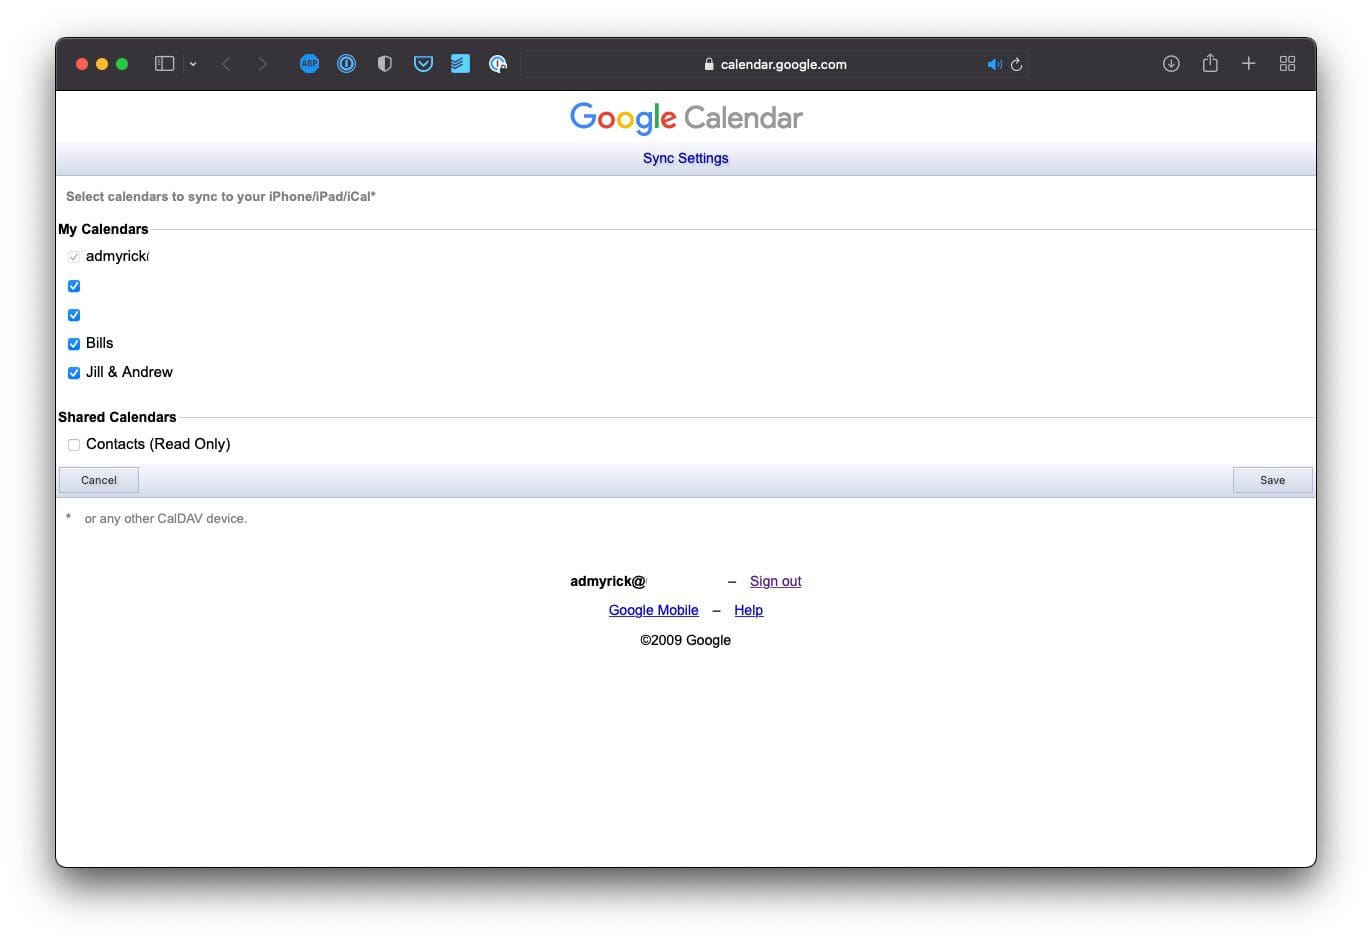The height and width of the screenshot is (941, 1372).
Task: Open the extension icon with lock badge
Action: click(x=498, y=64)
